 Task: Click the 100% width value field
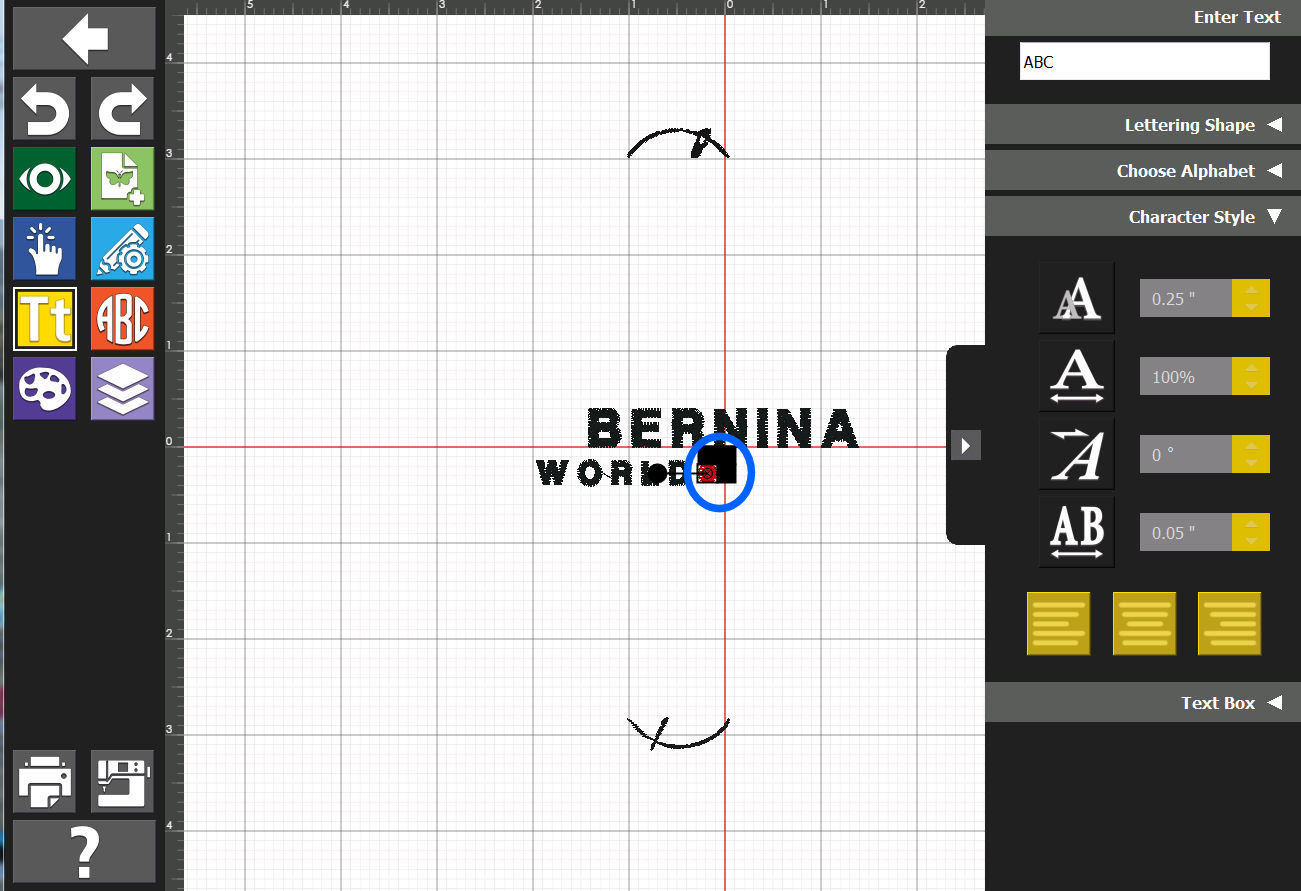coord(1186,376)
